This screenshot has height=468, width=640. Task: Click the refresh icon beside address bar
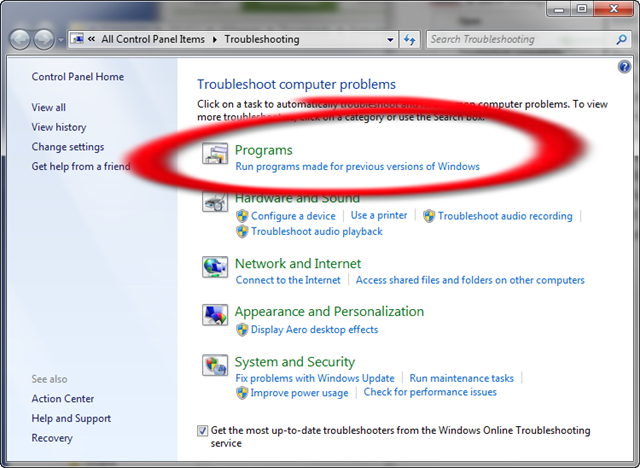[409, 40]
